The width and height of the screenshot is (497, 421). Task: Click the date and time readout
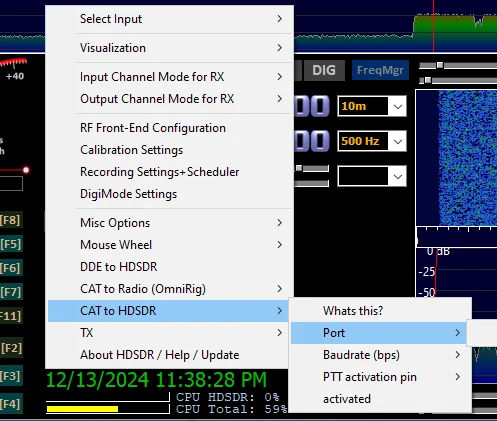point(157,380)
